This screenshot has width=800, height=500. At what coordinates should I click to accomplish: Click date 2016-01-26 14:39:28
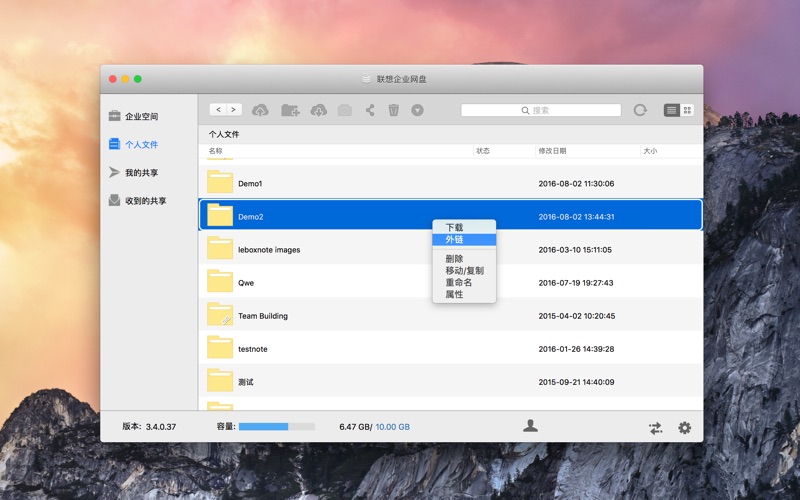tap(576, 349)
